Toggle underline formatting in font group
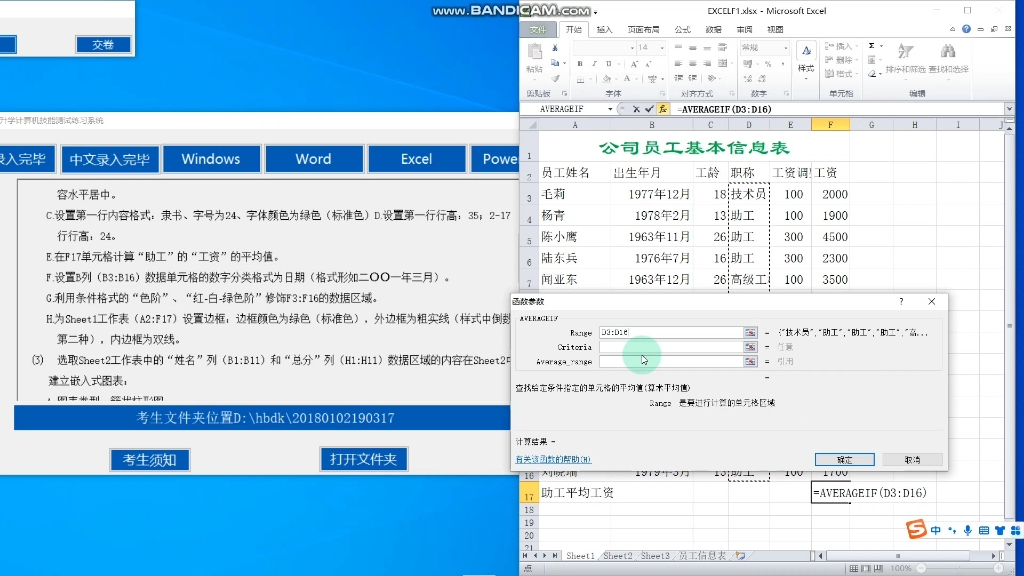Screen dimensions: 1024x576 coord(608,63)
